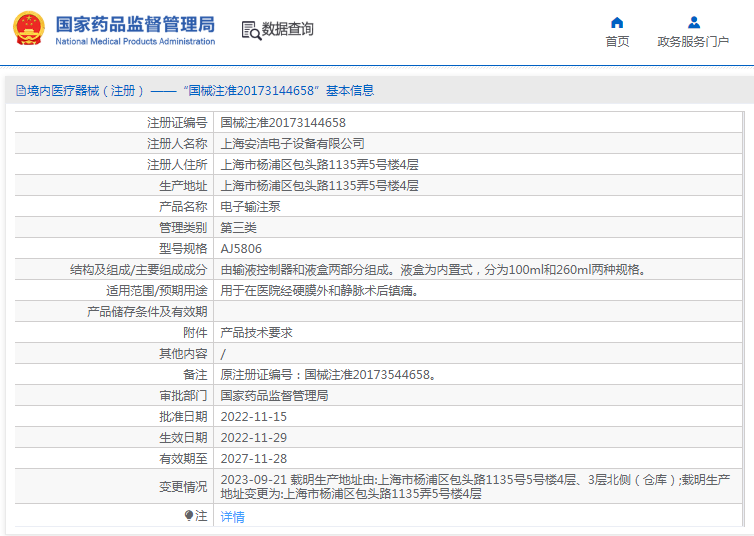
Task: Click the 变更情况 change record text
Action: 475,486
